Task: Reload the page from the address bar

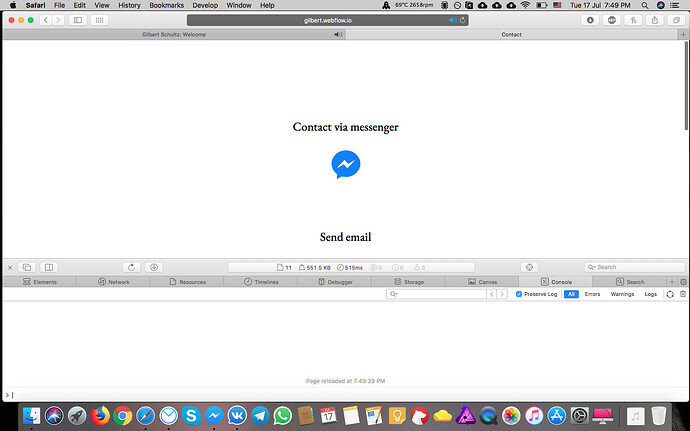Action: coord(462,20)
